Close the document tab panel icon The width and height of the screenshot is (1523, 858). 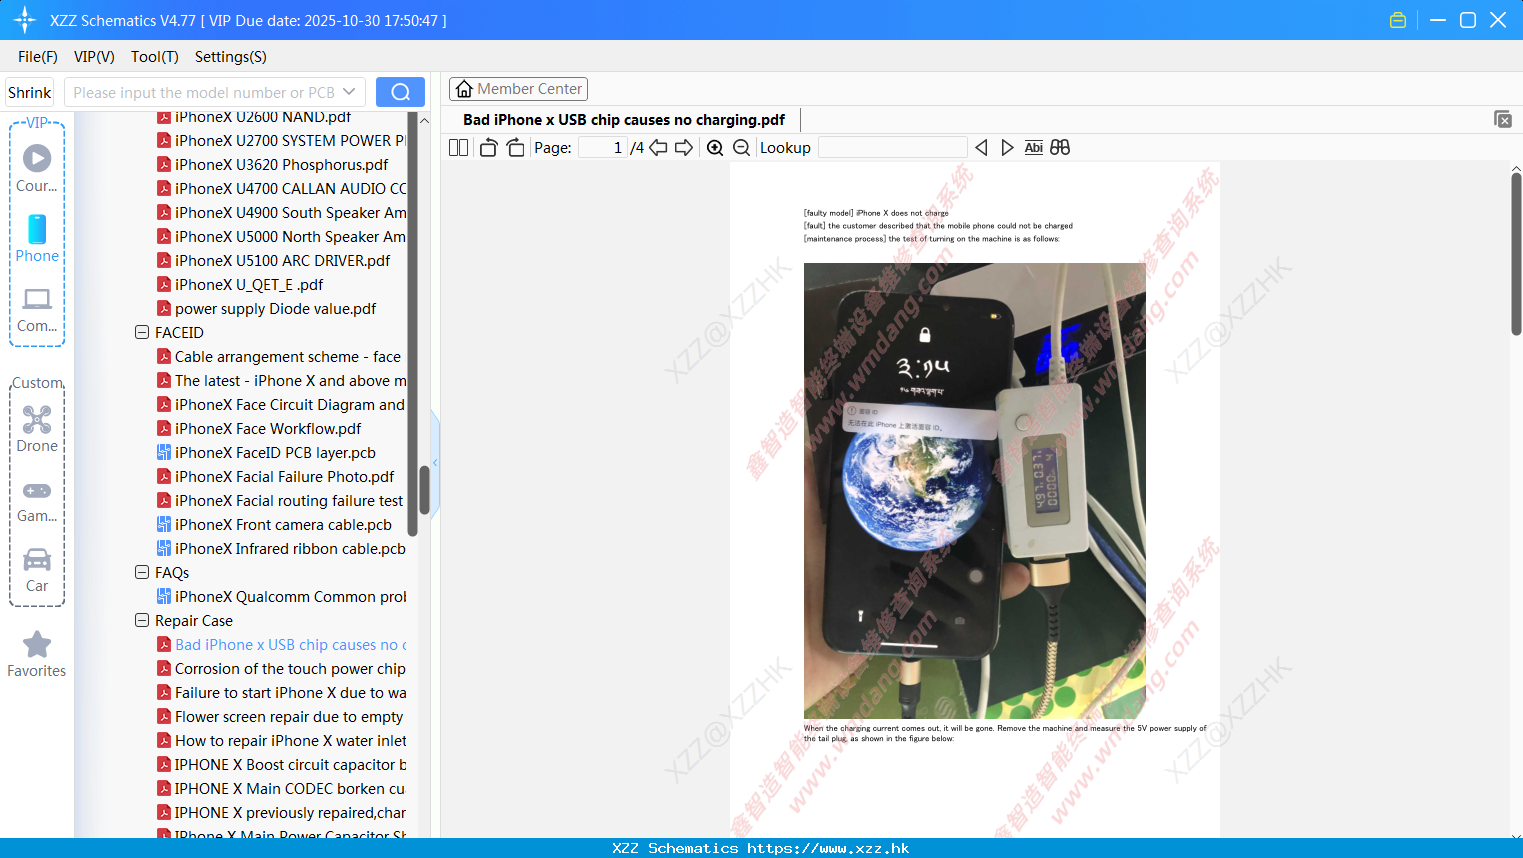tap(1503, 119)
